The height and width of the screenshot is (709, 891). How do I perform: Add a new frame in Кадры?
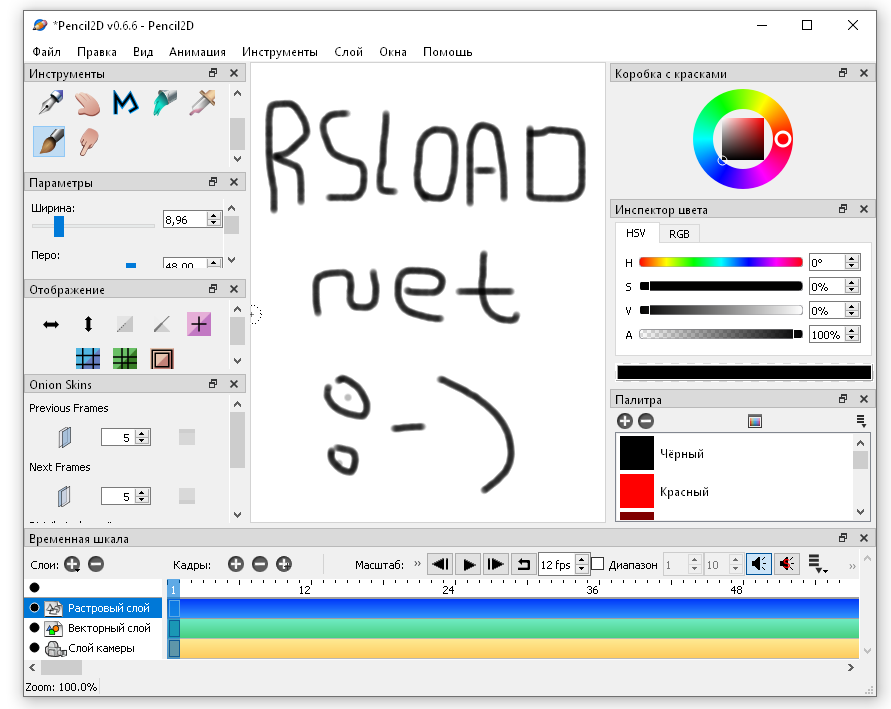coord(236,564)
